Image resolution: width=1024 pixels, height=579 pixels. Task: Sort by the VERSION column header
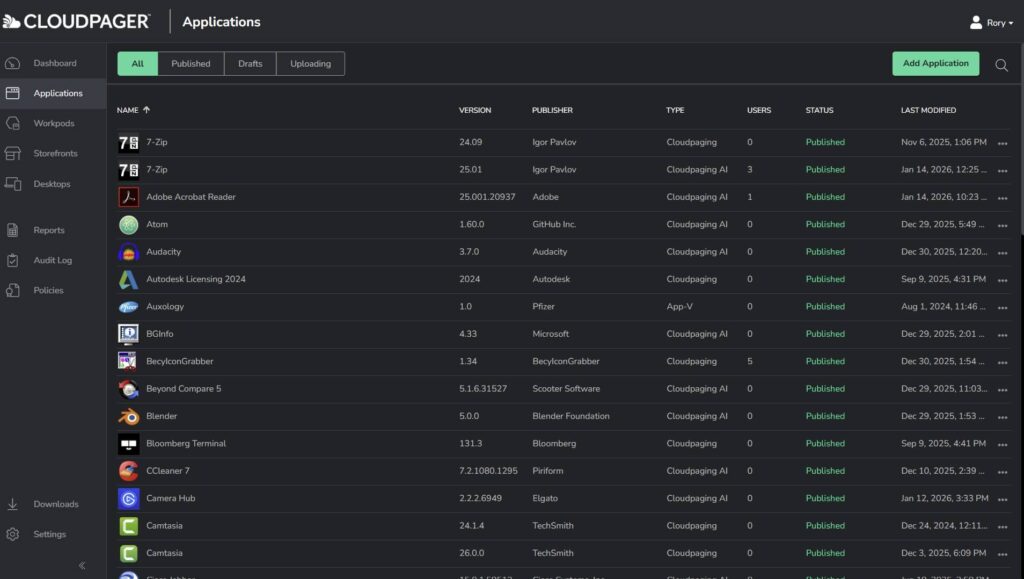tap(475, 110)
